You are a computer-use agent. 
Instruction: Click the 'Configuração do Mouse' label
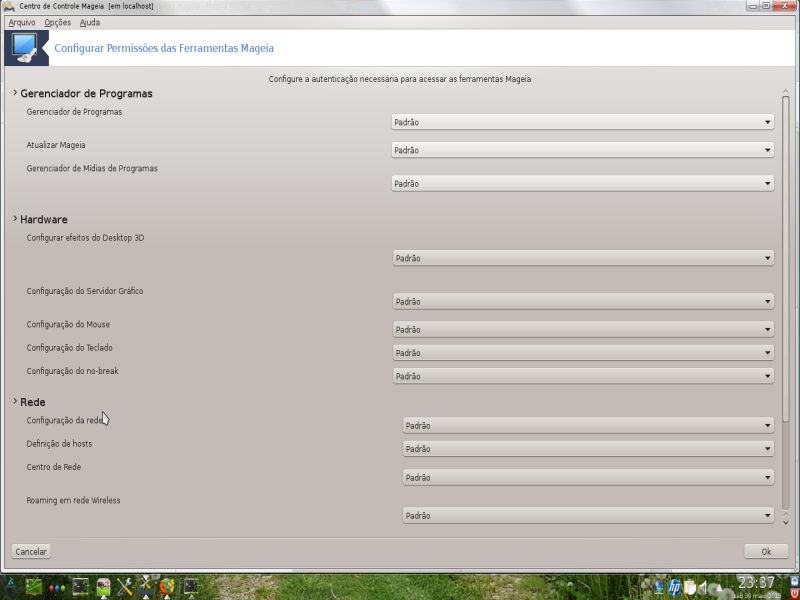68,324
